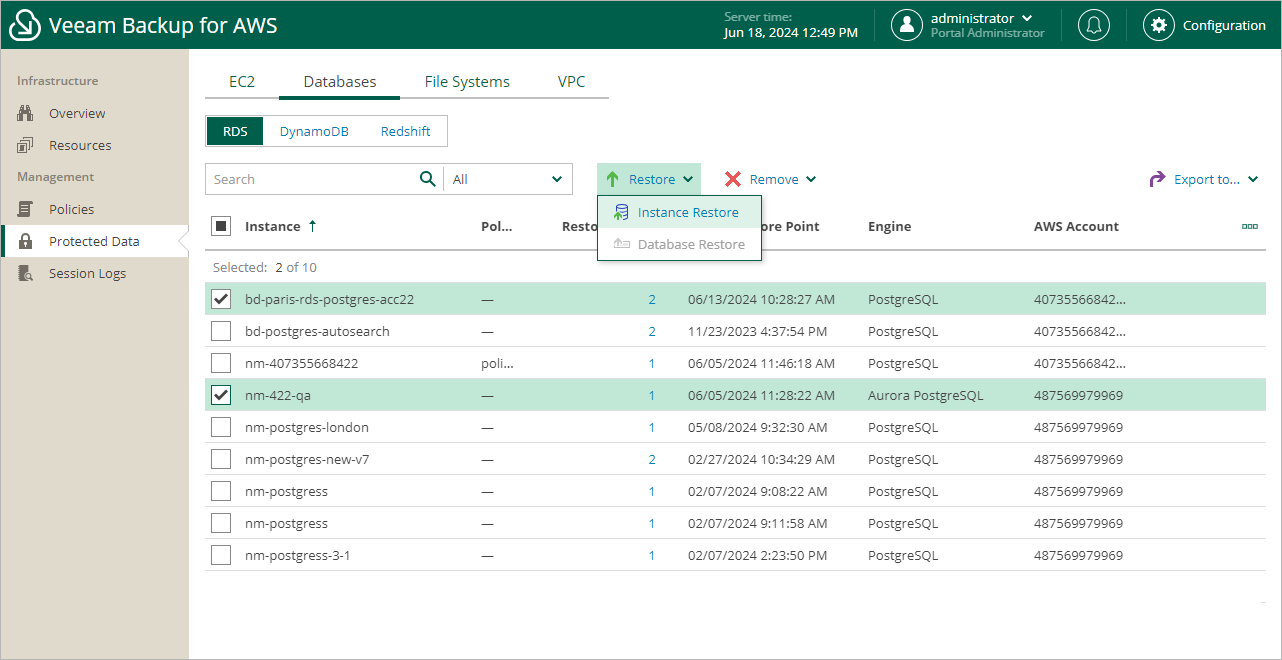This screenshot has height=660, width=1282.
Task: Open the notifications bell
Action: coord(1094,25)
